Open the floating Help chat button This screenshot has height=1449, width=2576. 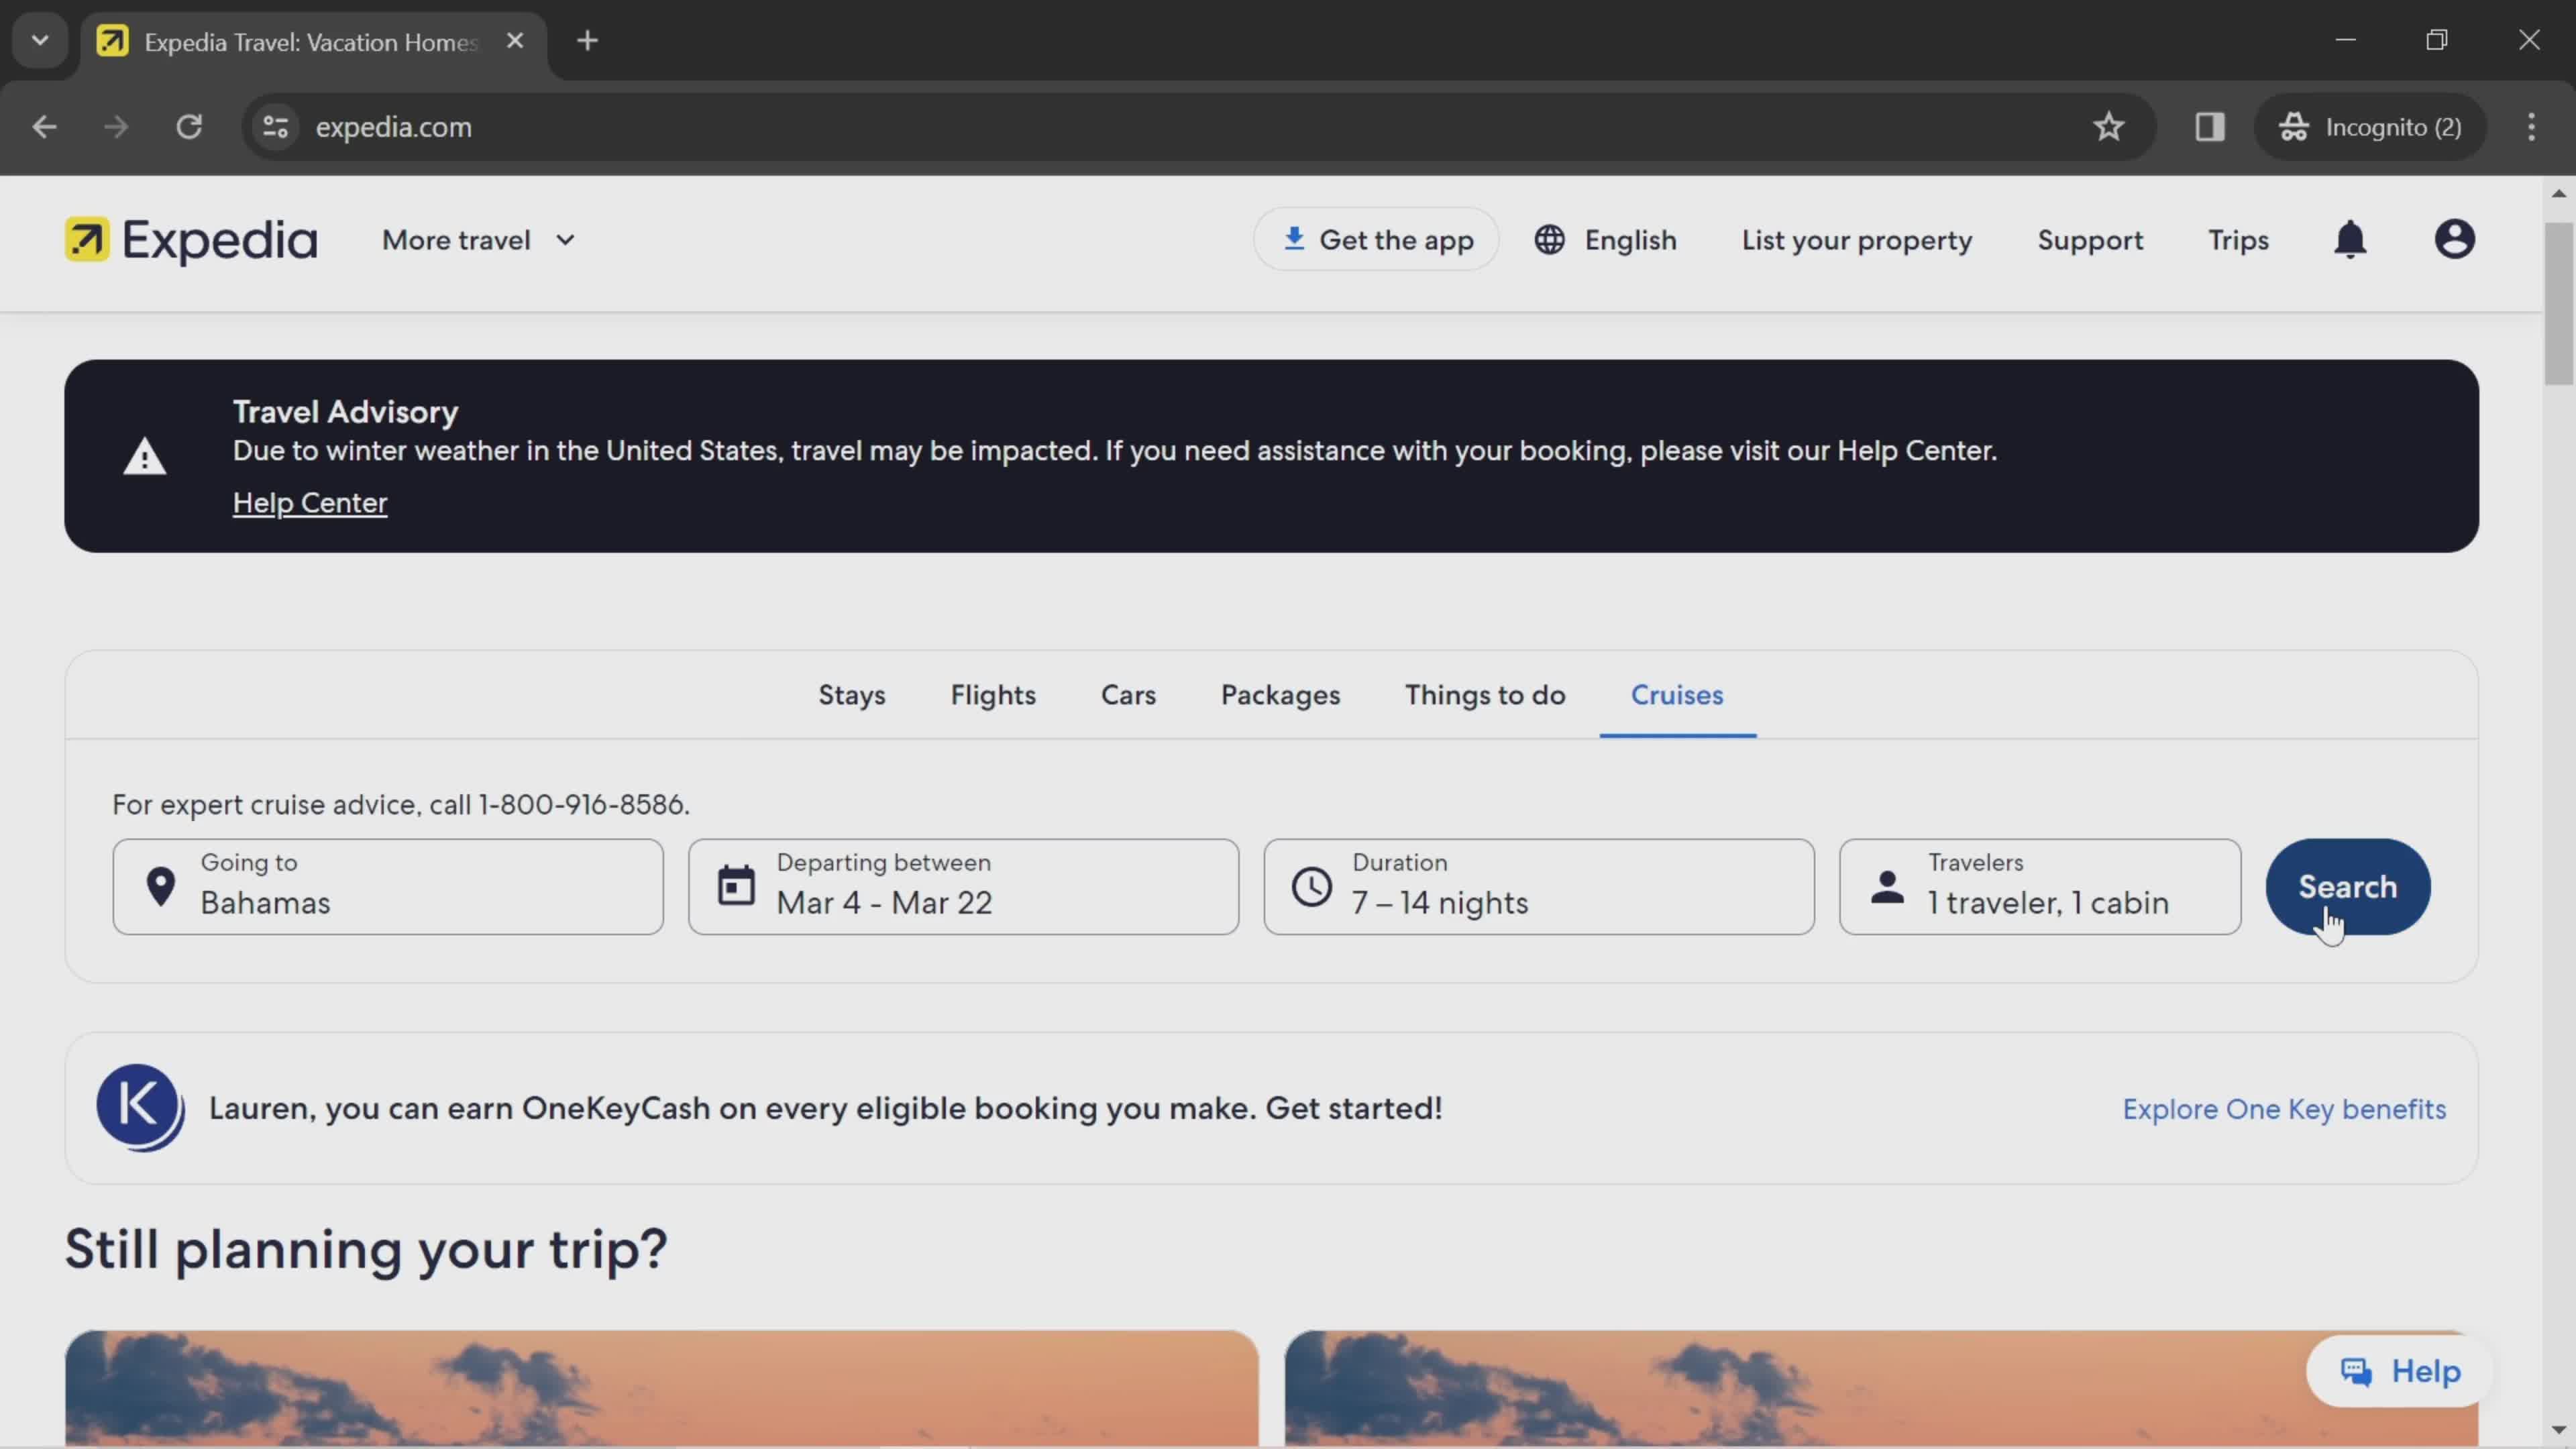click(2399, 1371)
